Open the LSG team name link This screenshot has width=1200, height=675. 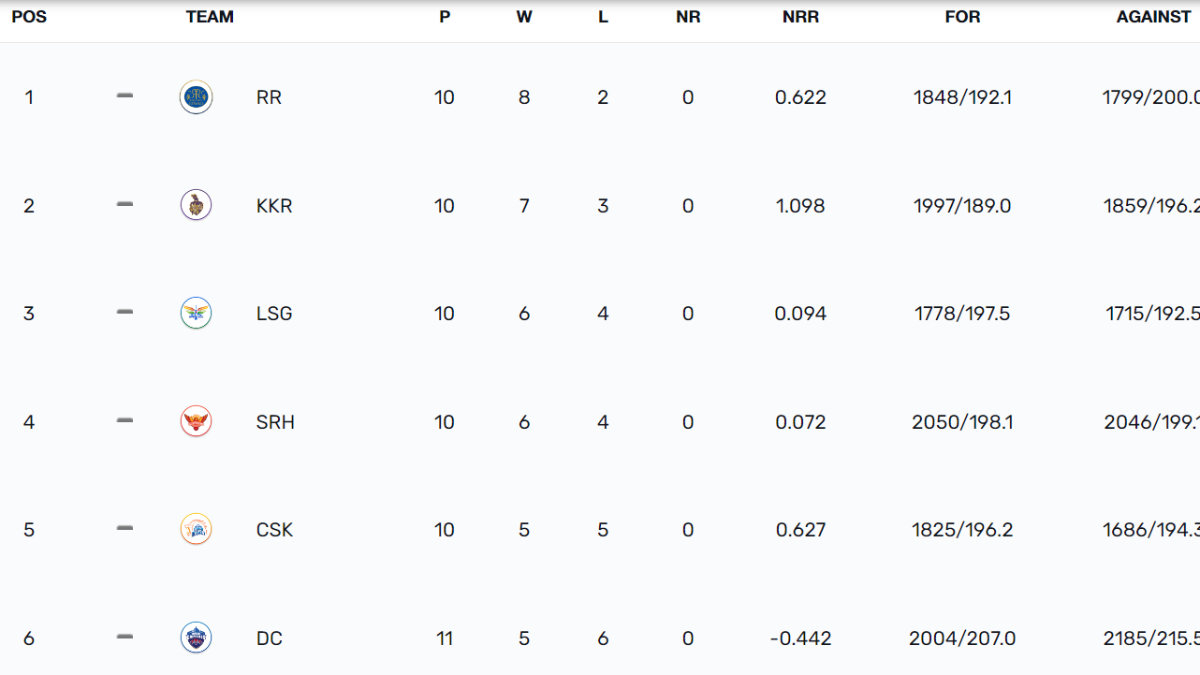point(274,313)
